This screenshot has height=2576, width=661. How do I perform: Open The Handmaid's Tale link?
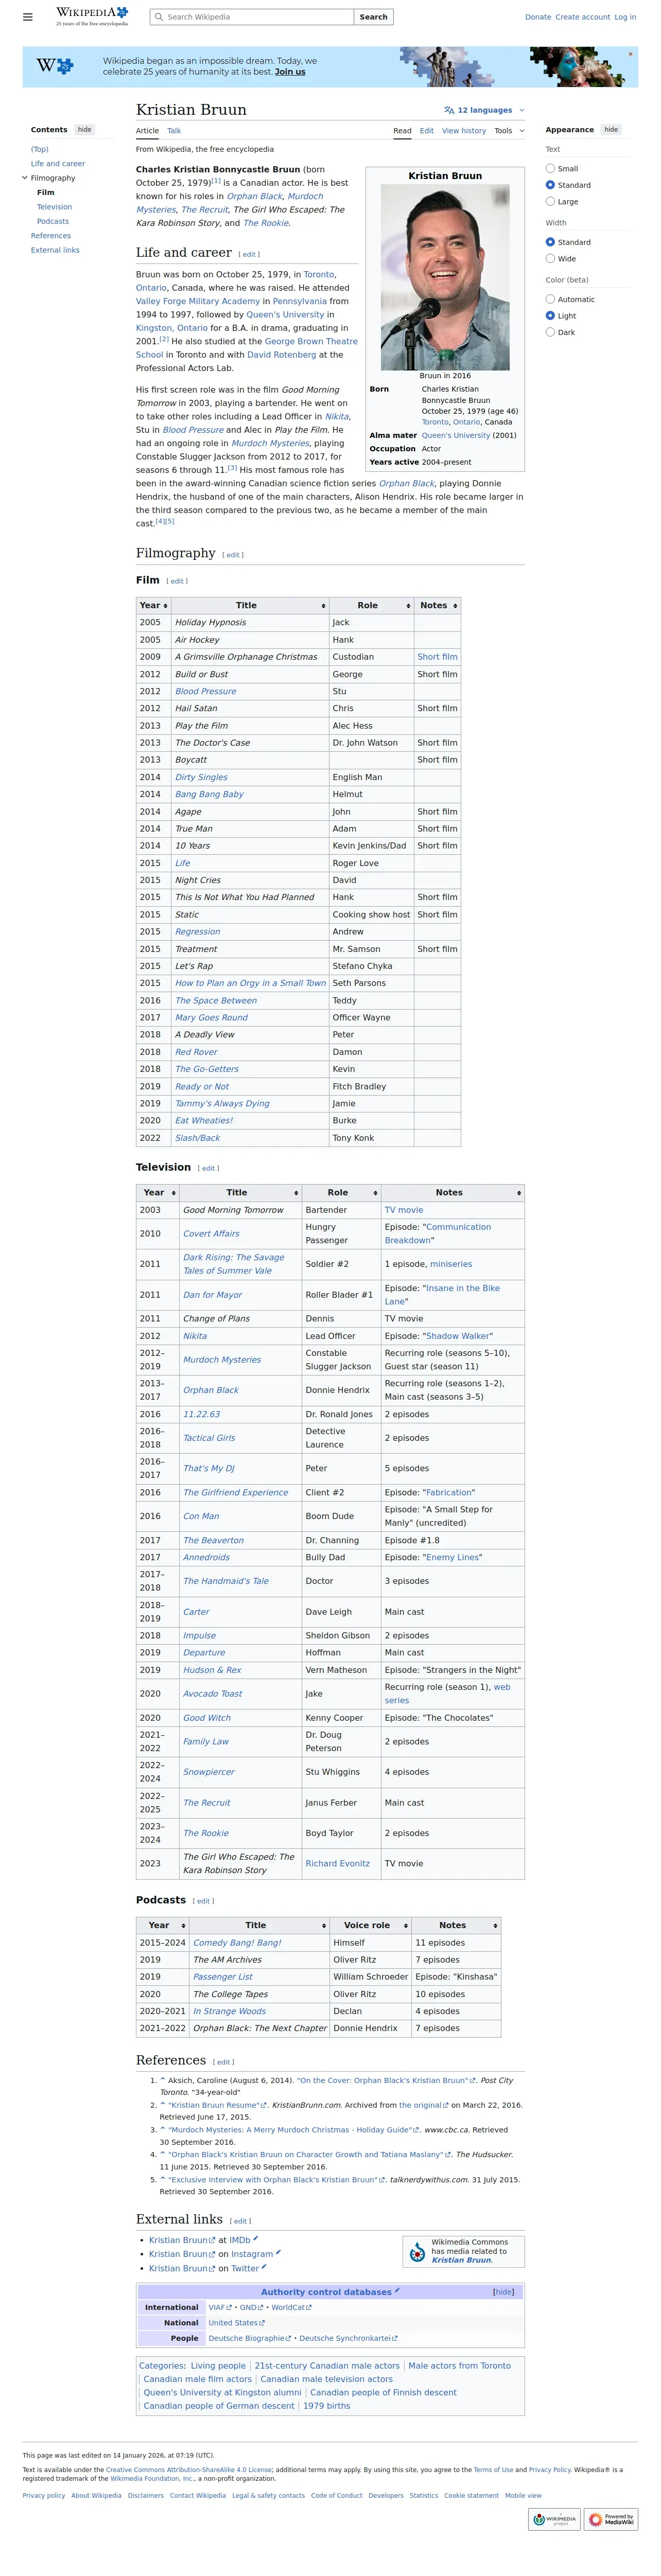(x=226, y=1581)
